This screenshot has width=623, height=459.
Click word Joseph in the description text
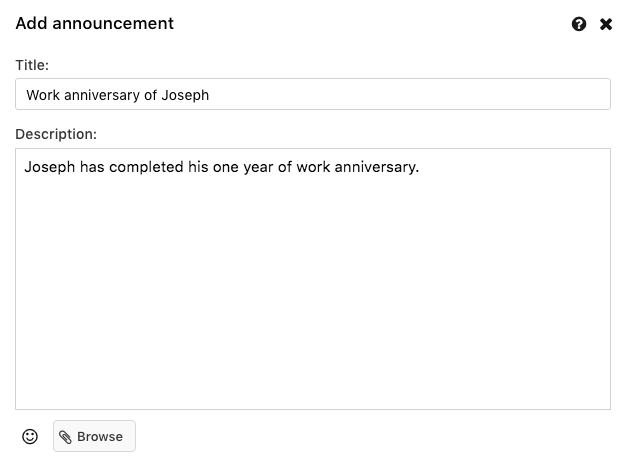pyautogui.click(x=50, y=167)
